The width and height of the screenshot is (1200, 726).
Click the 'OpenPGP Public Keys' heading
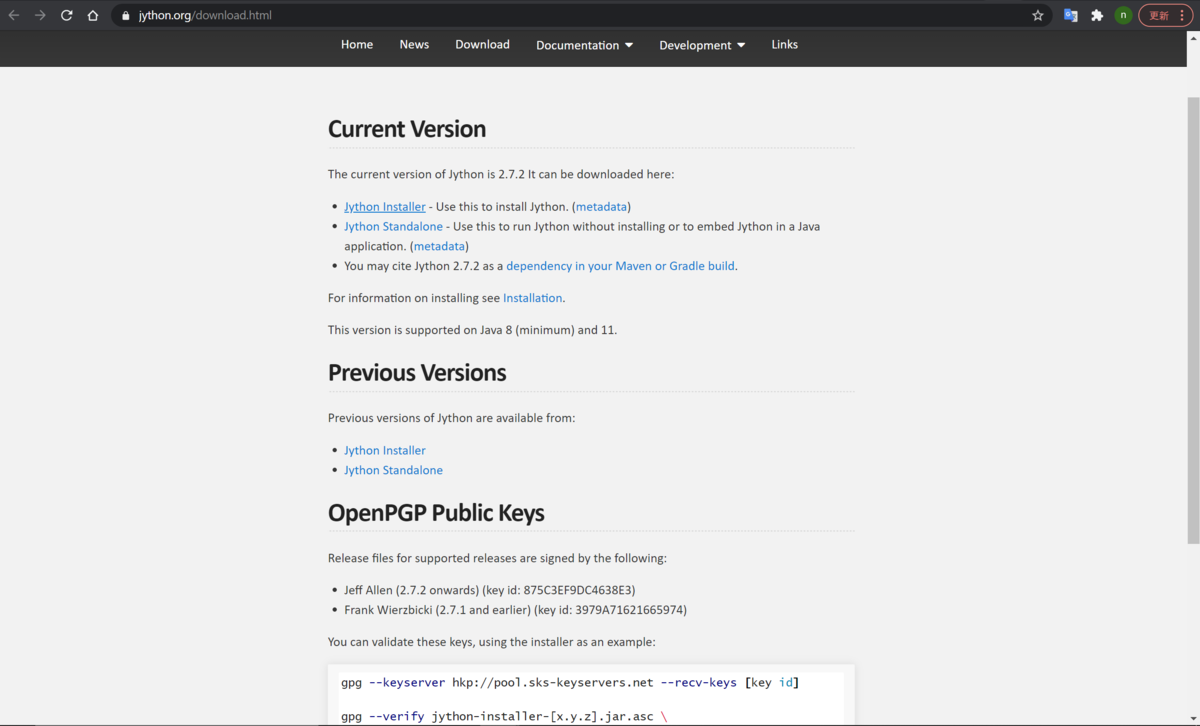coord(436,513)
